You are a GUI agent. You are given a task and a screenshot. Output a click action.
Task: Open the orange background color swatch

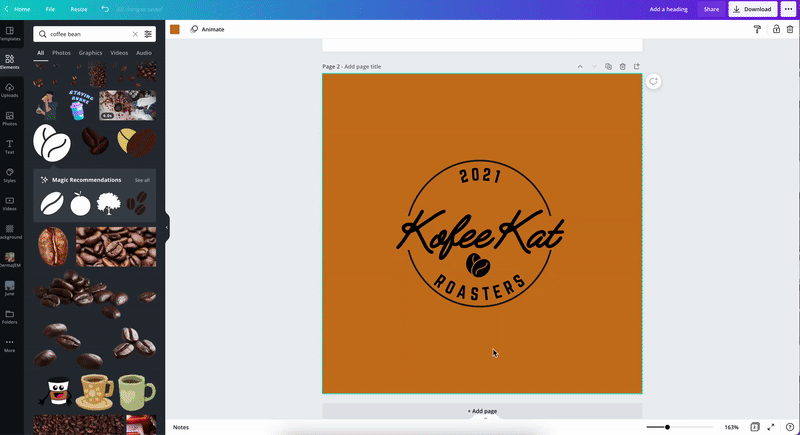[x=175, y=29]
